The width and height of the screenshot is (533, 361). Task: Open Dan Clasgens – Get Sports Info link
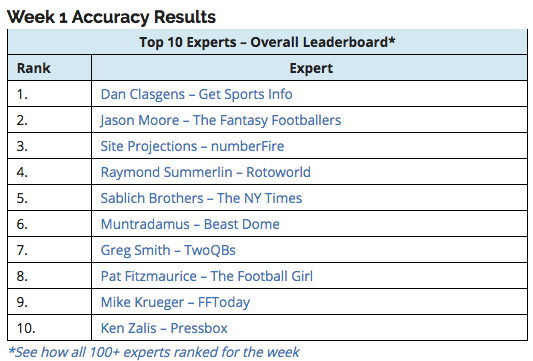(196, 94)
